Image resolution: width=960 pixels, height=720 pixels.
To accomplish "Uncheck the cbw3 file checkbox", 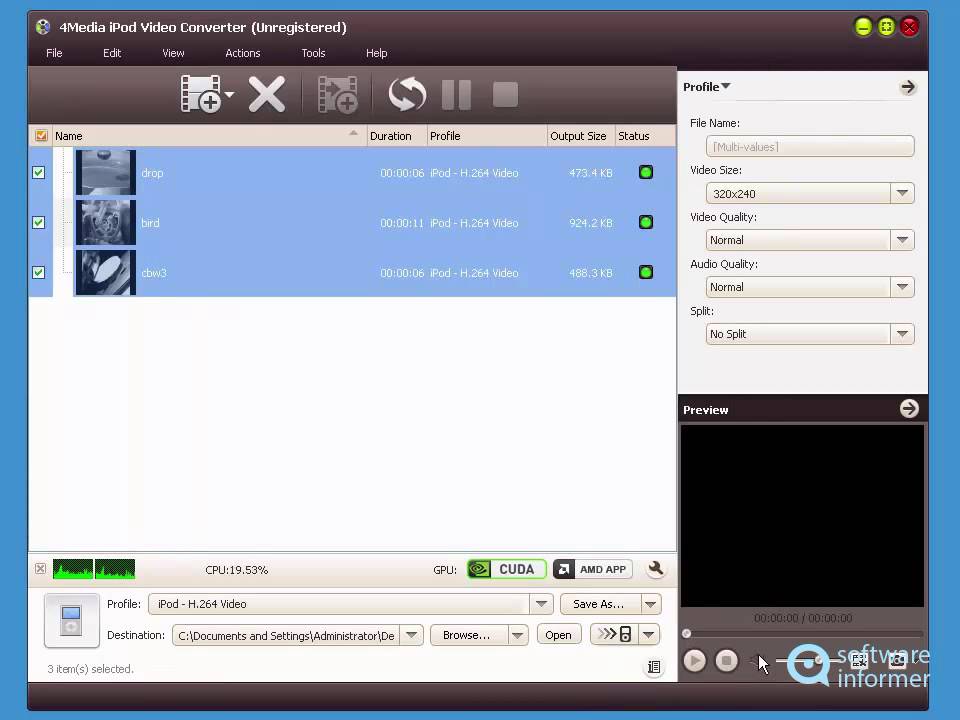I will pyautogui.click(x=39, y=272).
